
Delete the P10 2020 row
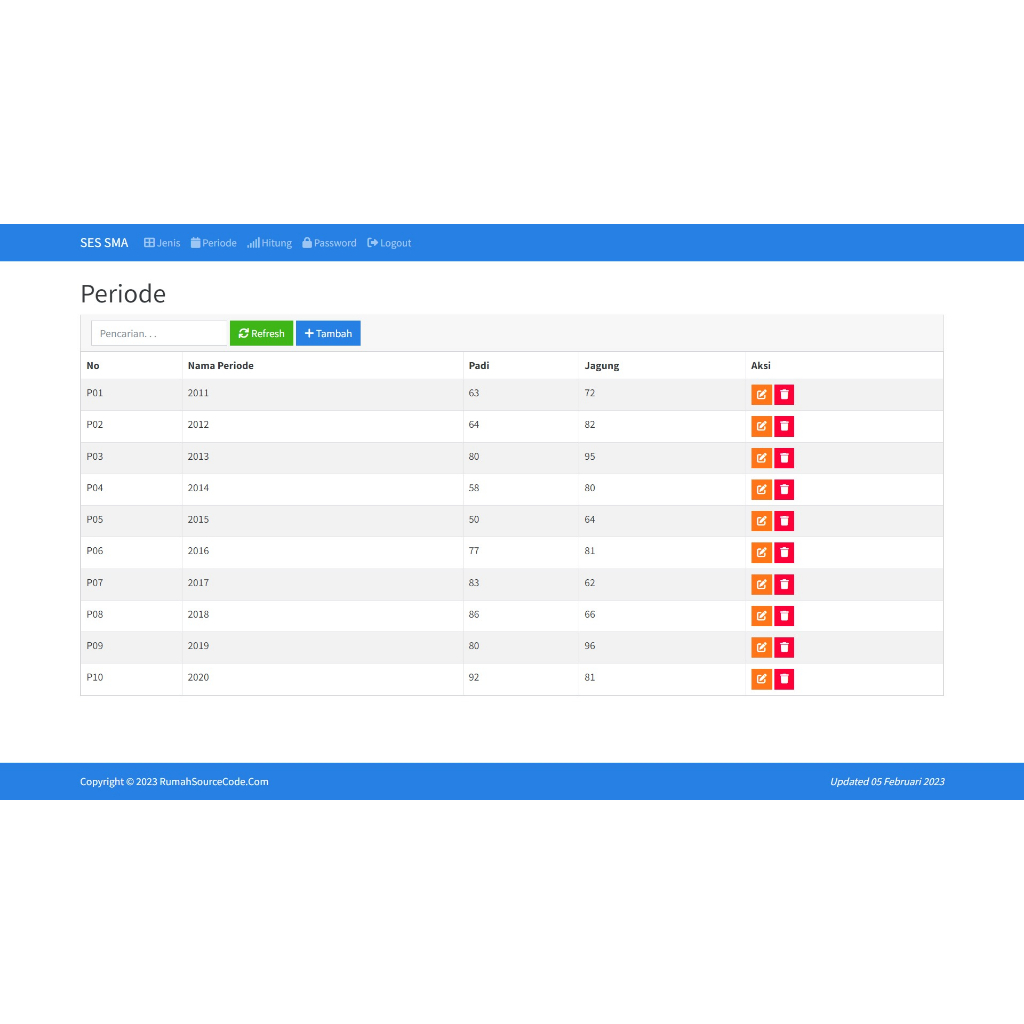point(784,679)
